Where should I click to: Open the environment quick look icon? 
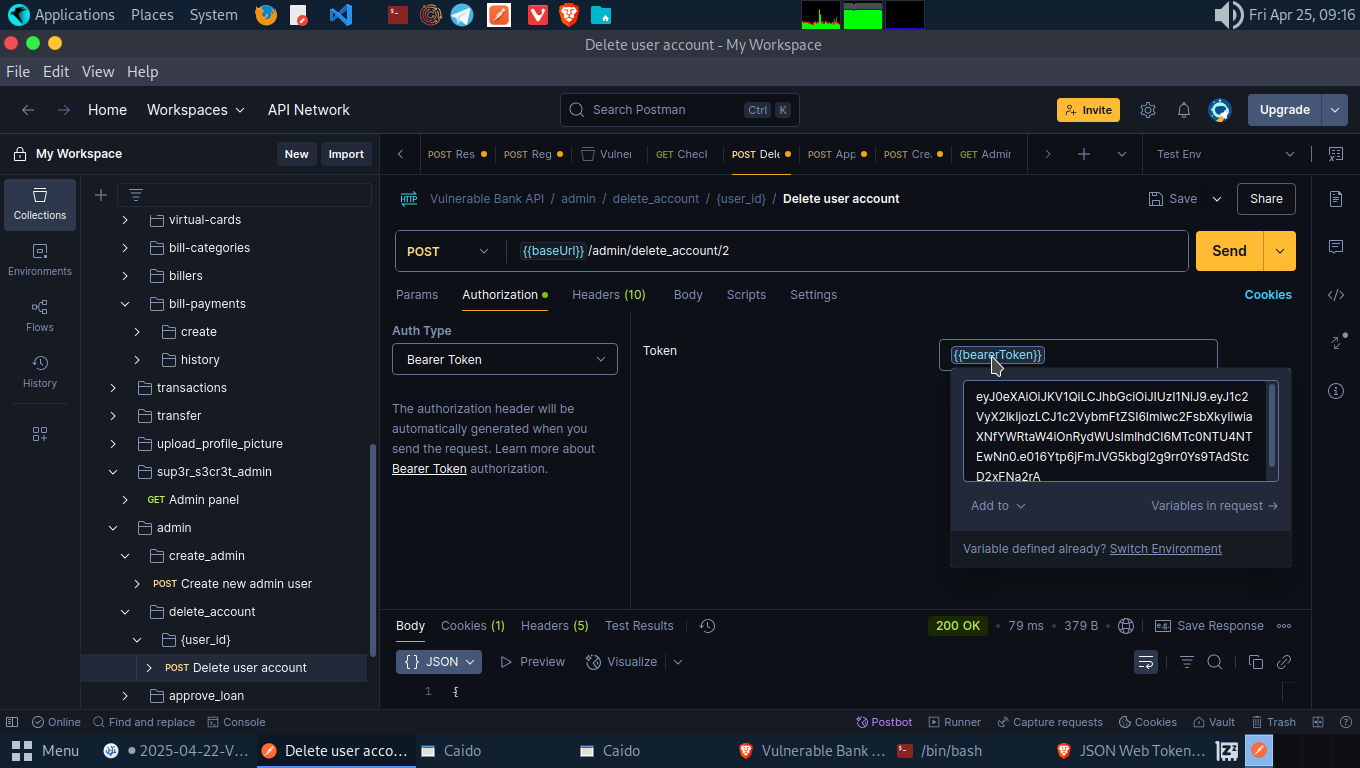pos(1336,154)
